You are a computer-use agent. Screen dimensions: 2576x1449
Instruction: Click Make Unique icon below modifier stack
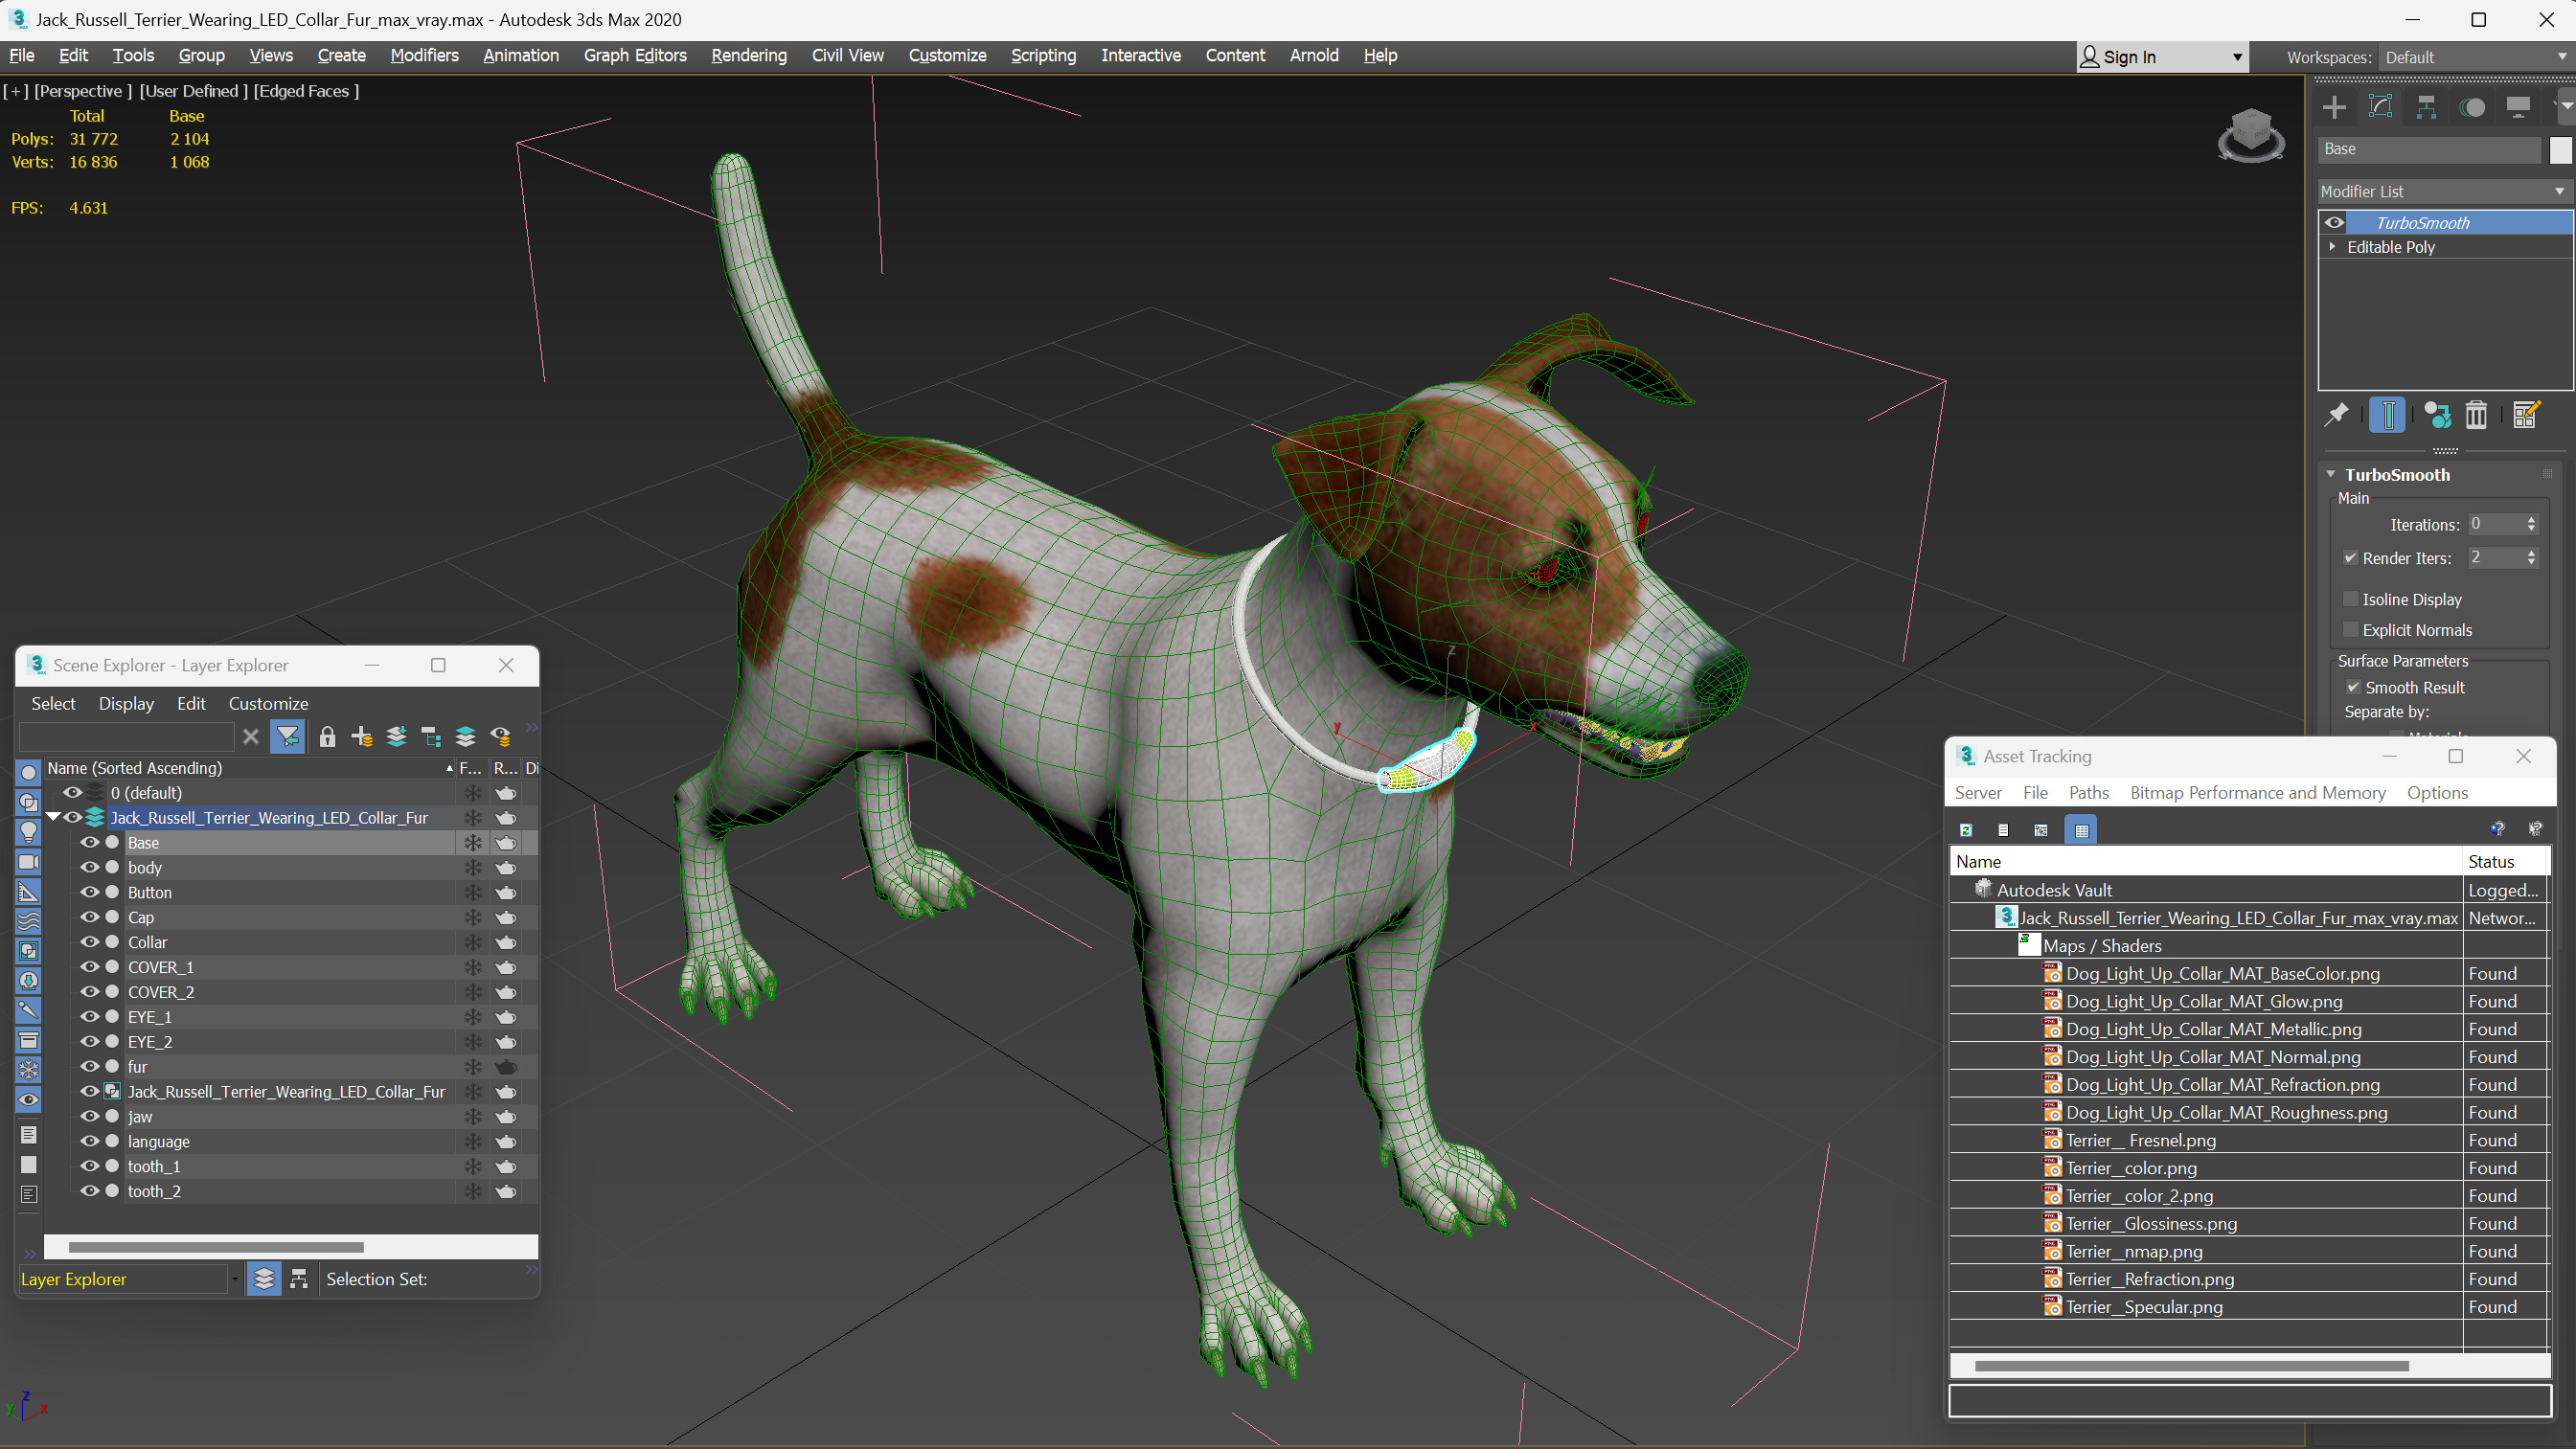click(x=2437, y=414)
